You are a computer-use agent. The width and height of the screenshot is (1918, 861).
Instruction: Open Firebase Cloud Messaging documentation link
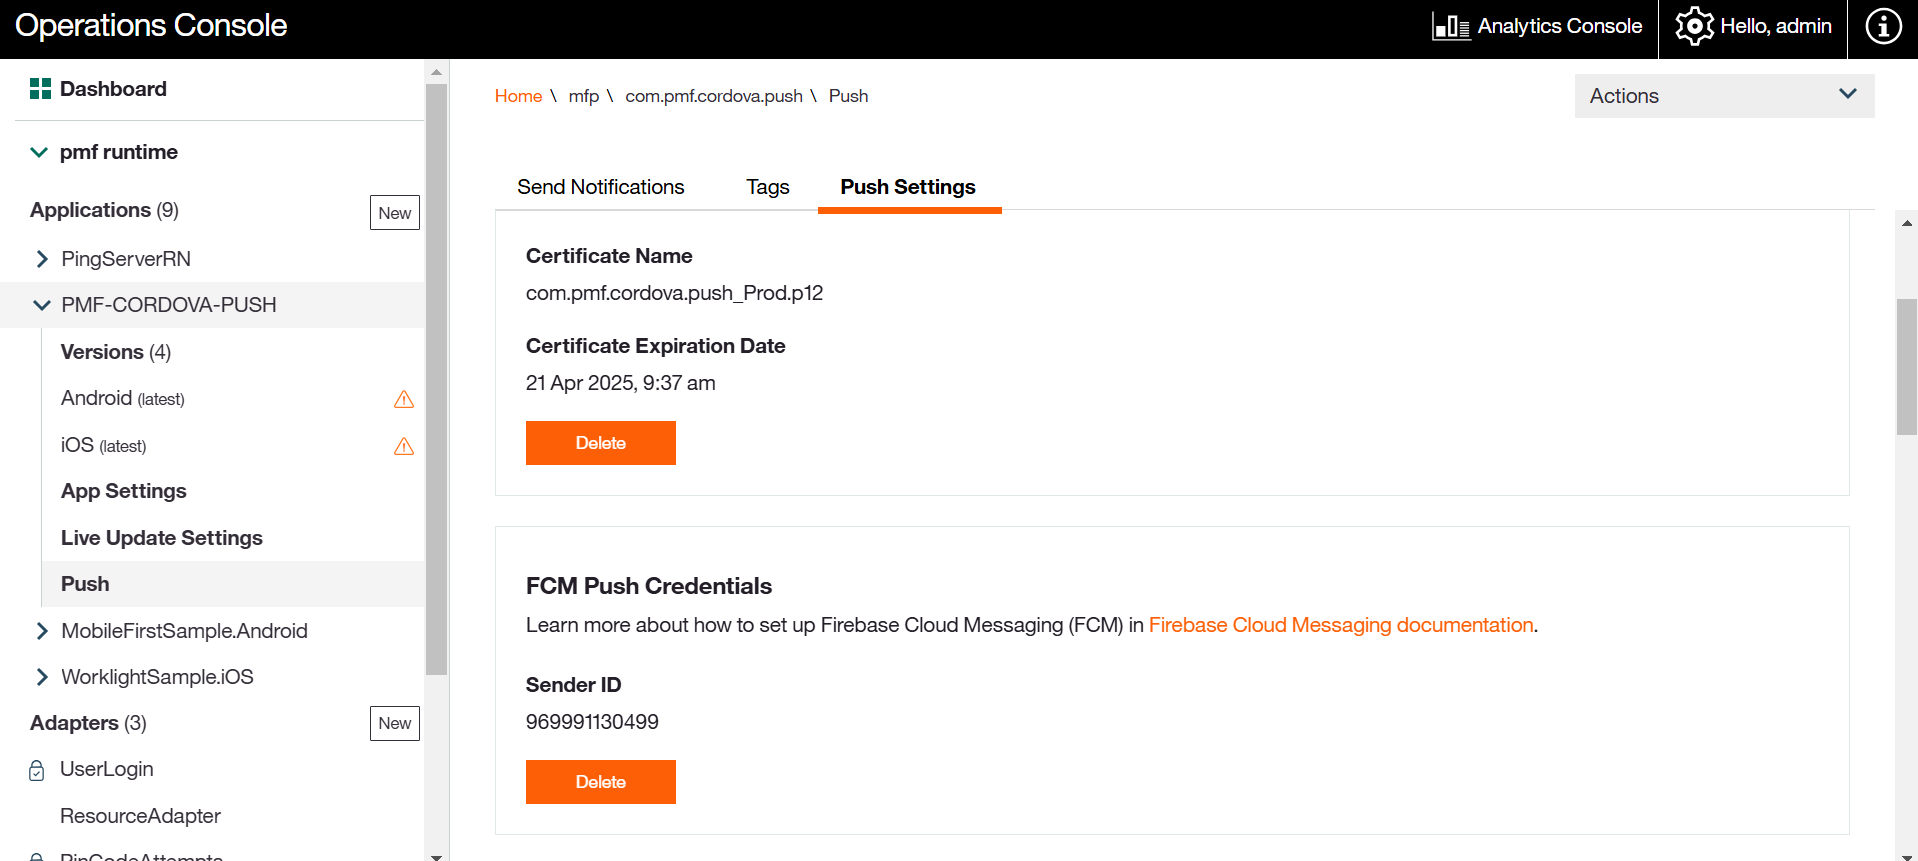pos(1340,625)
